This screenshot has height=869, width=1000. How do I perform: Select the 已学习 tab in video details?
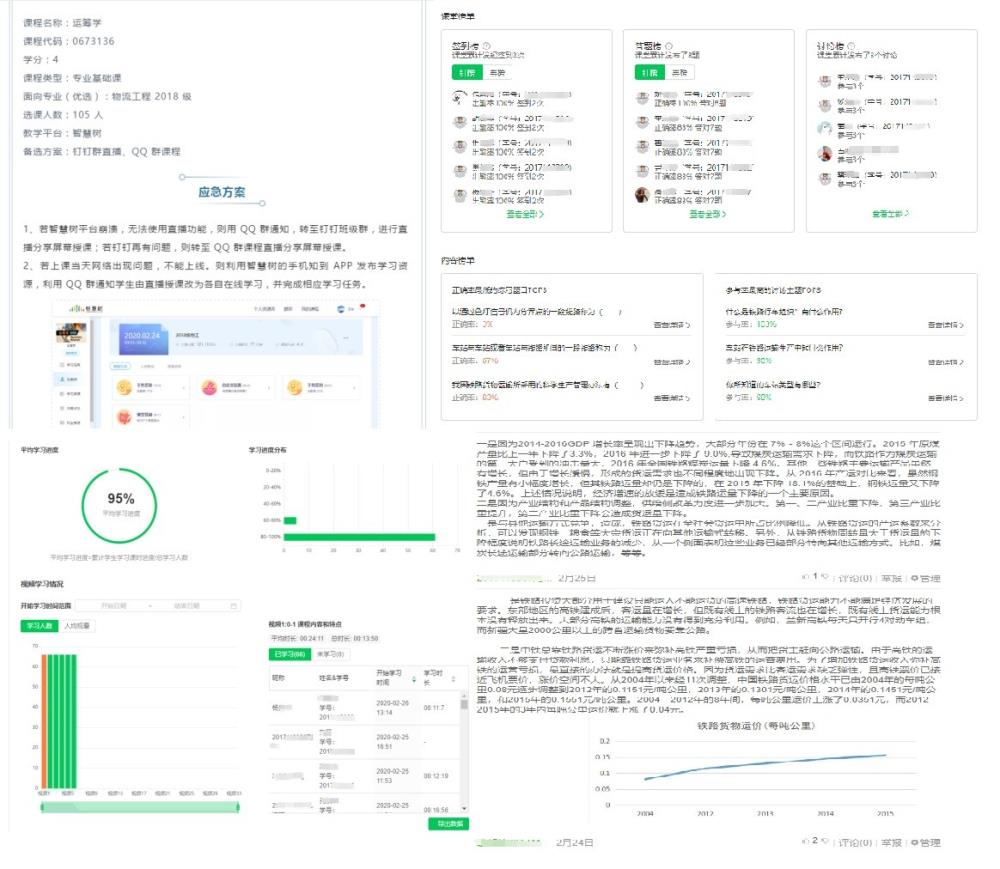click(288, 653)
